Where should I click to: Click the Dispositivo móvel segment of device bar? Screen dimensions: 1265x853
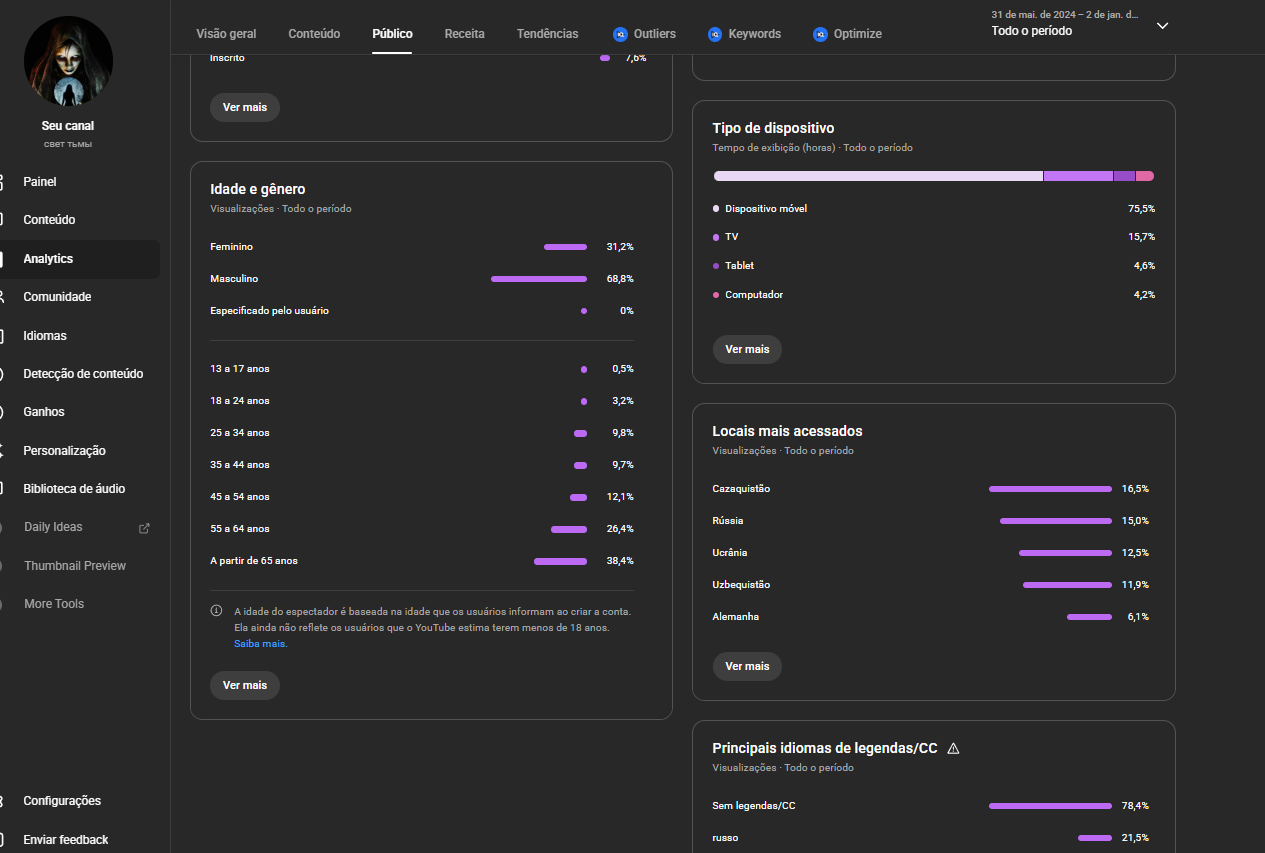tap(877, 176)
